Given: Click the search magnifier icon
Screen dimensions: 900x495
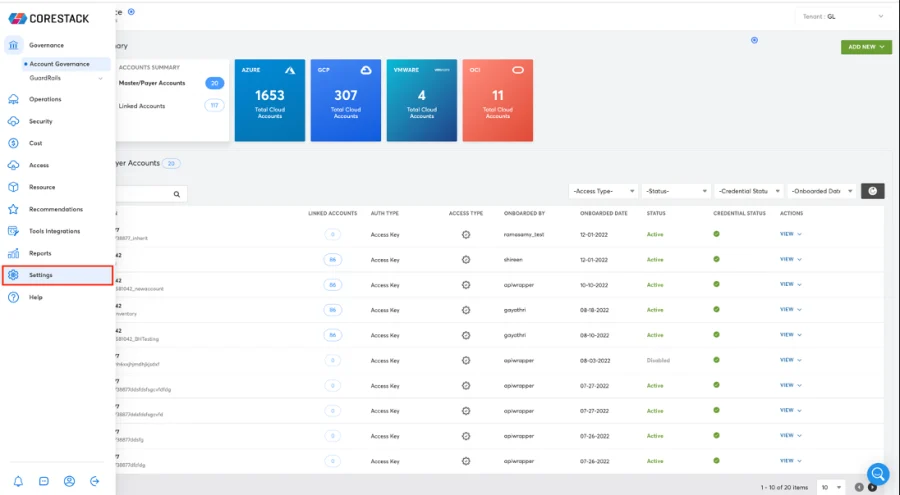Looking at the screenshot, I should 177,195.
